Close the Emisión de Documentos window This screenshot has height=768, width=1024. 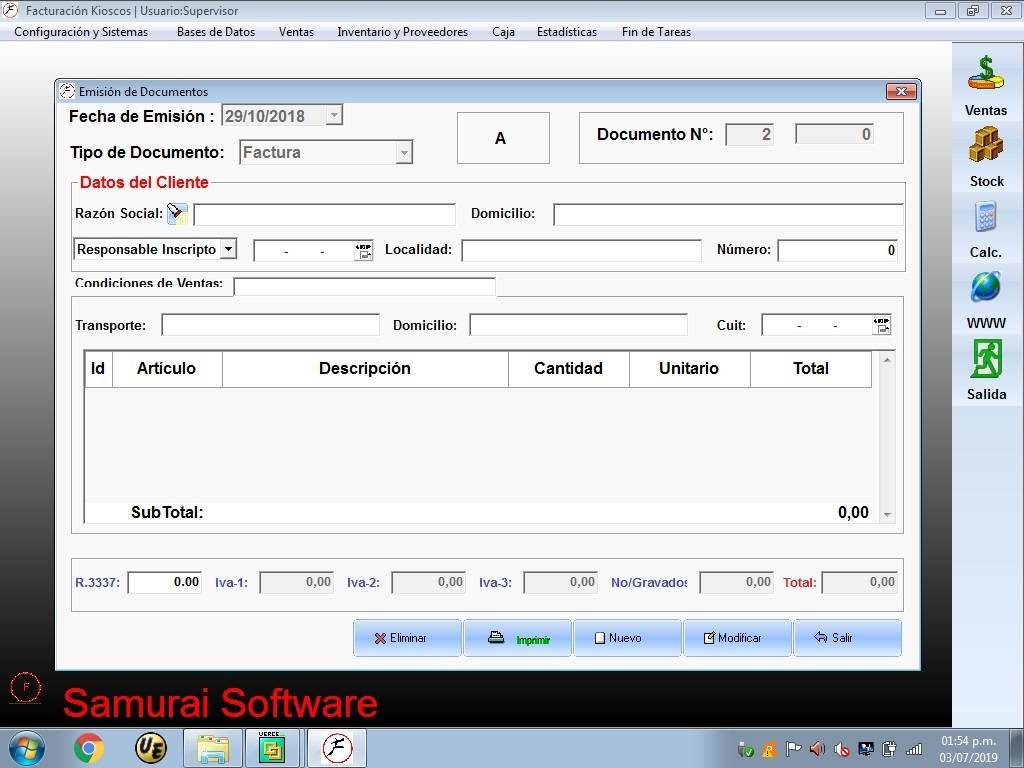(x=901, y=91)
